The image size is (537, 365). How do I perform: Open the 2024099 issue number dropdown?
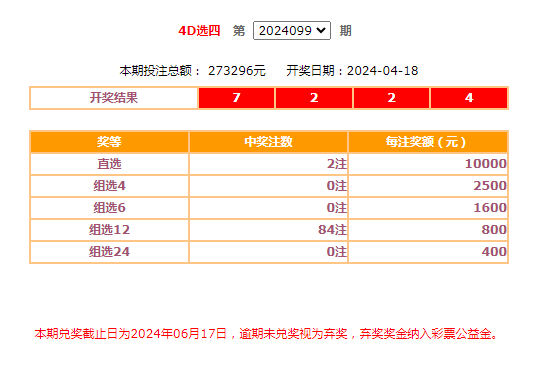(x=292, y=30)
